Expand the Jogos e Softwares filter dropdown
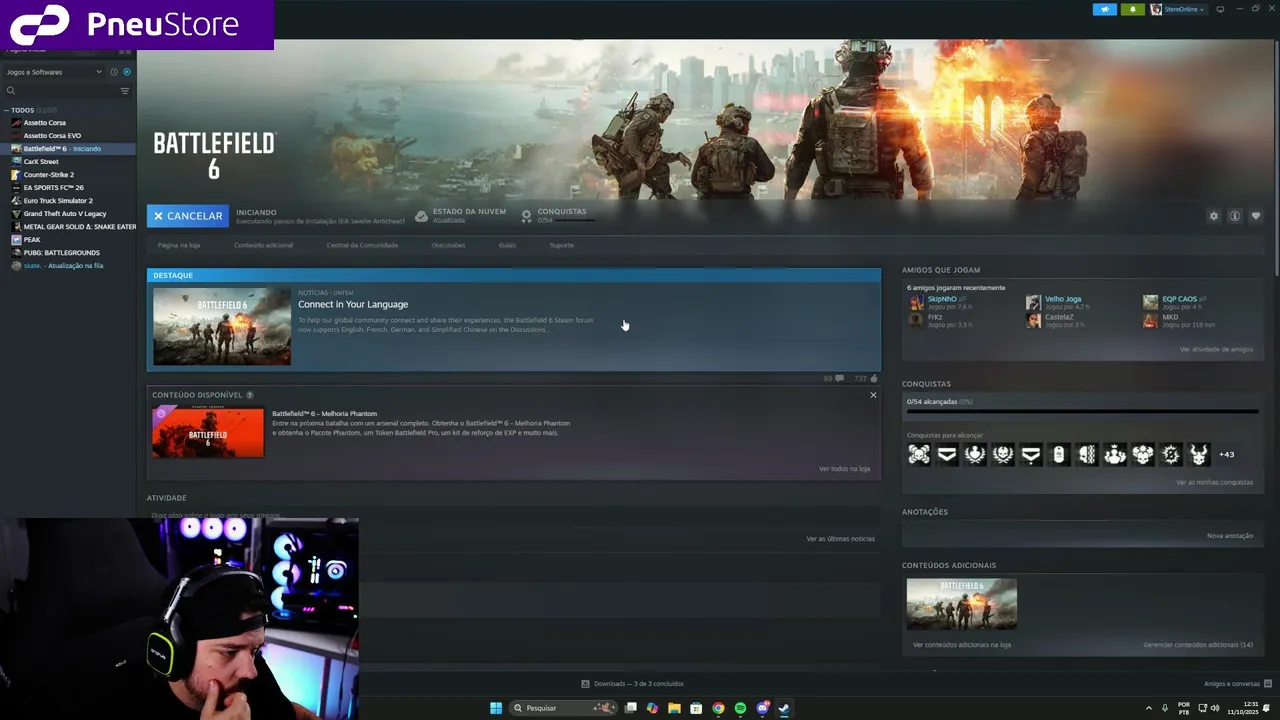The width and height of the screenshot is (1280, 720). pos(53,72)
